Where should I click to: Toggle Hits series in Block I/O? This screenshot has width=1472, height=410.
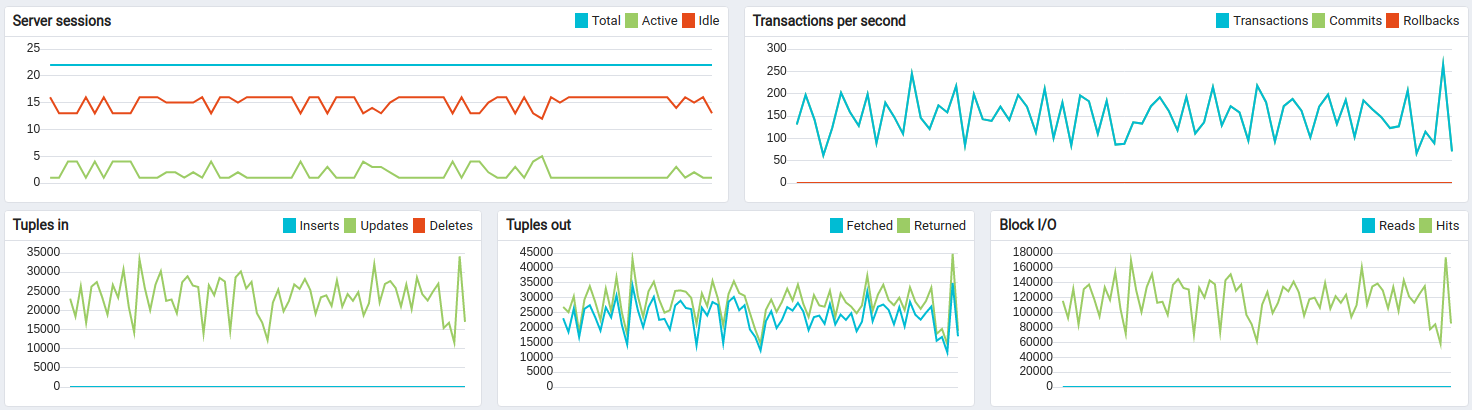tap(1446, 226)
